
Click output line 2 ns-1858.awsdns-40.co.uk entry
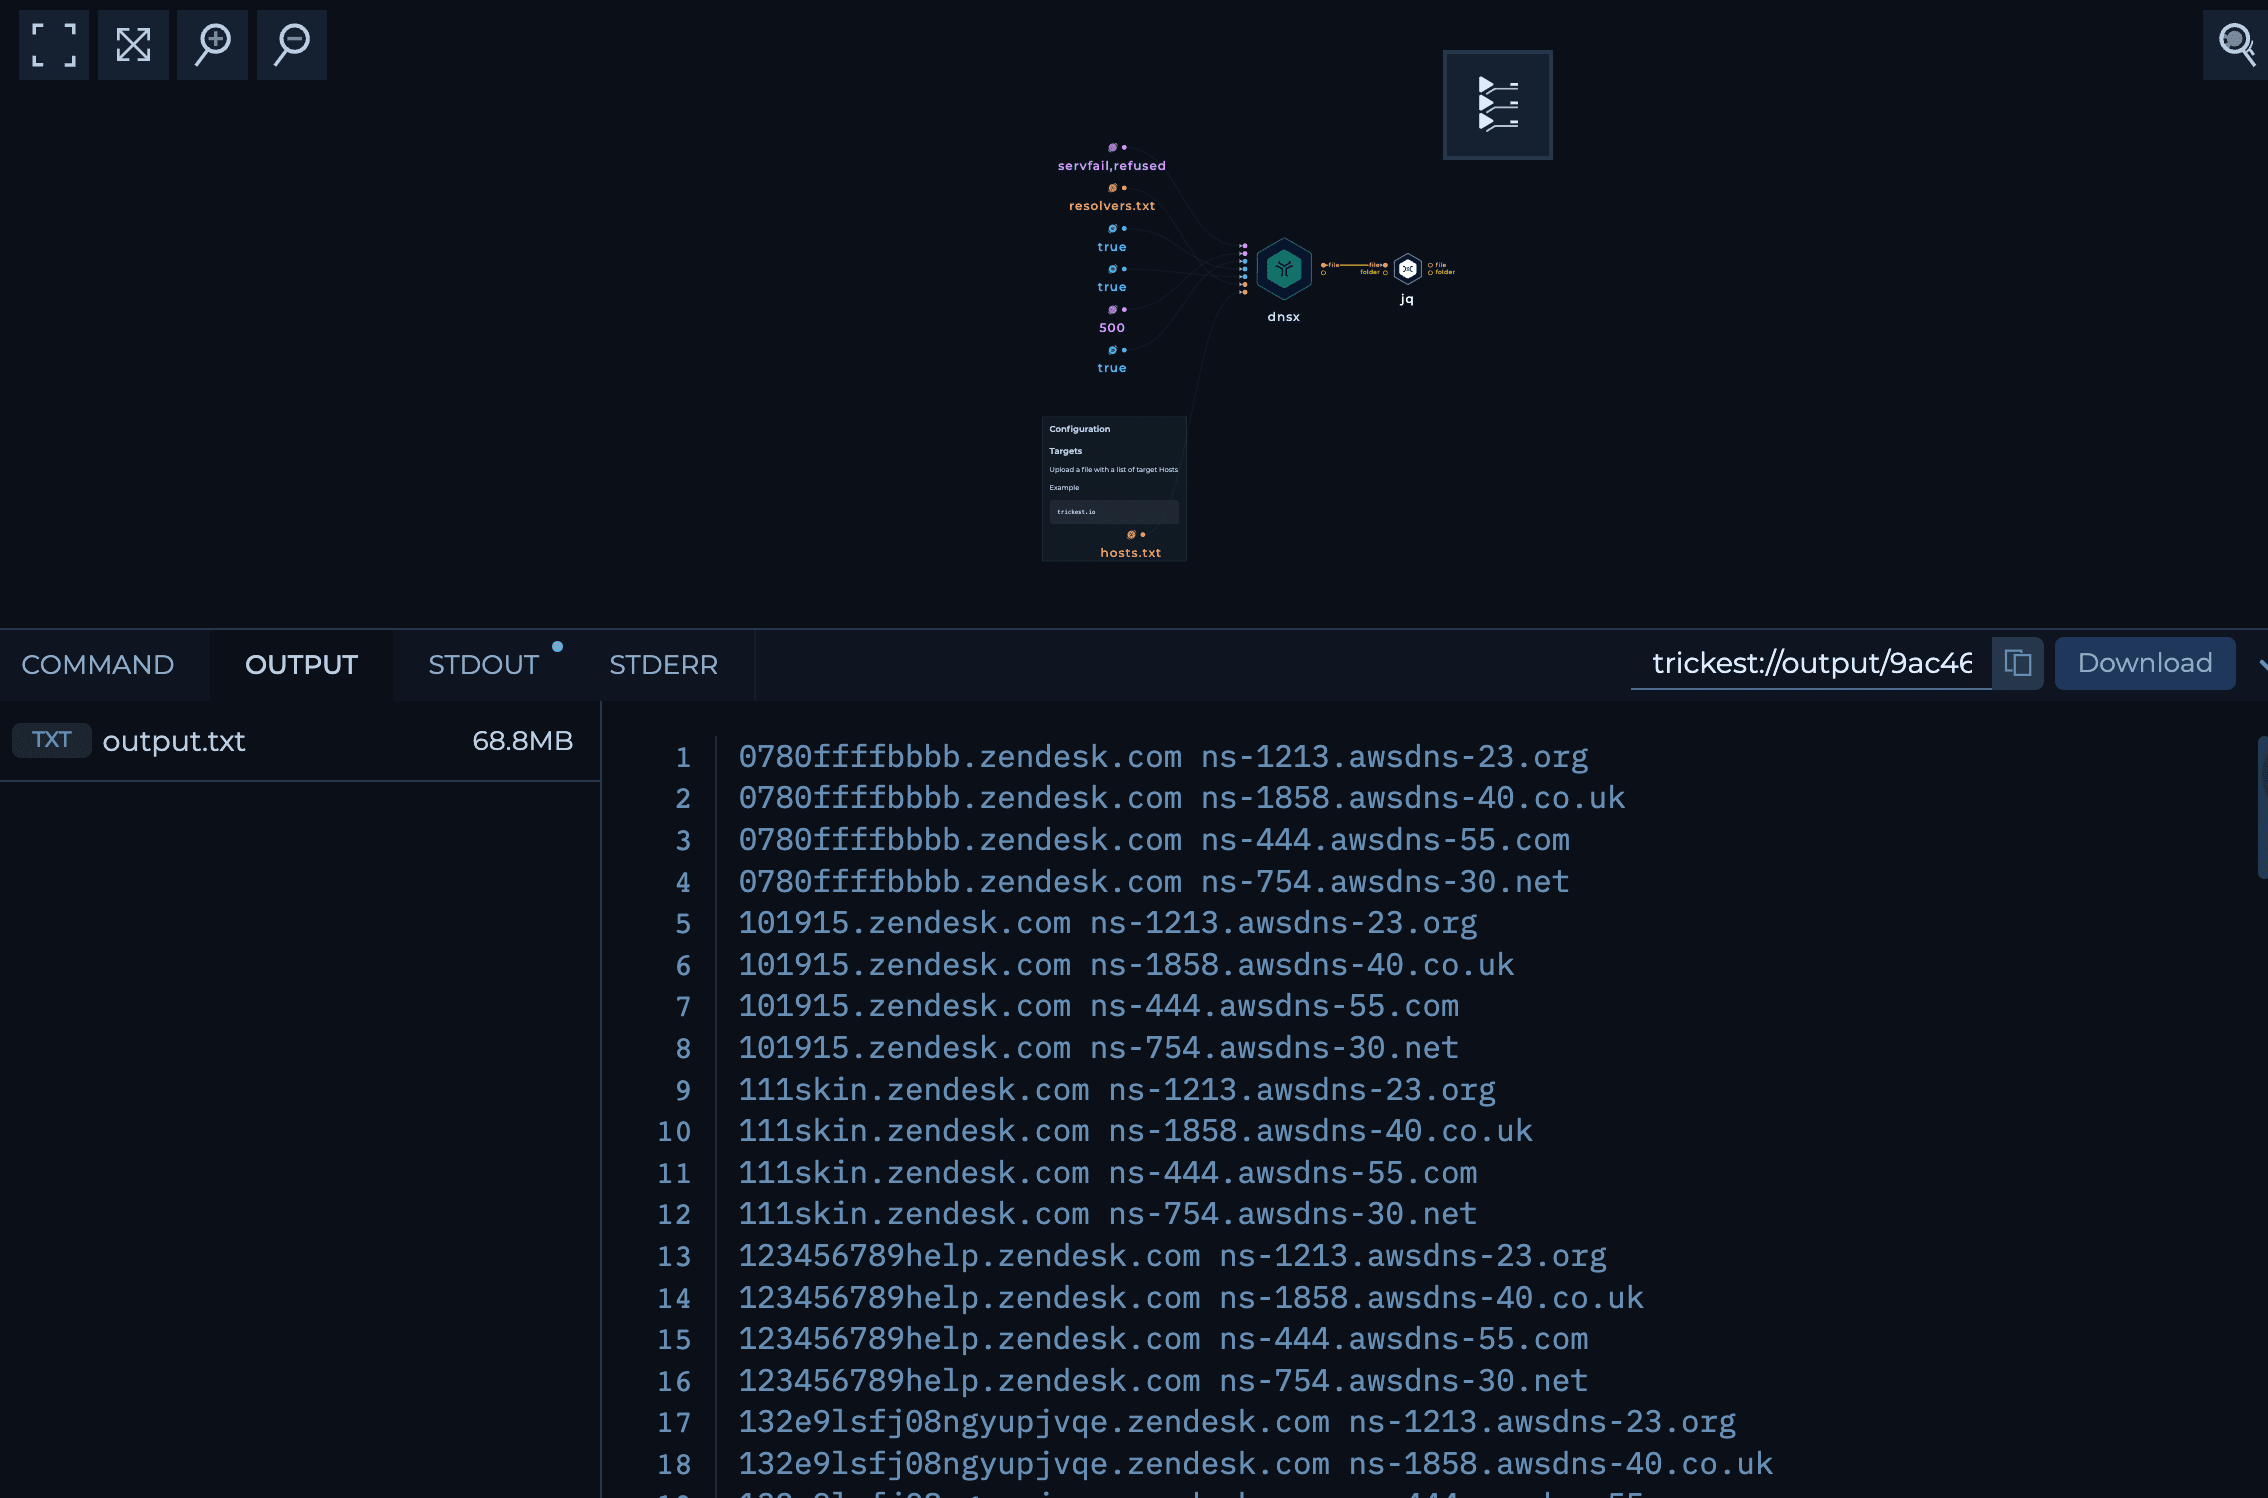(x=1413, y=798)
